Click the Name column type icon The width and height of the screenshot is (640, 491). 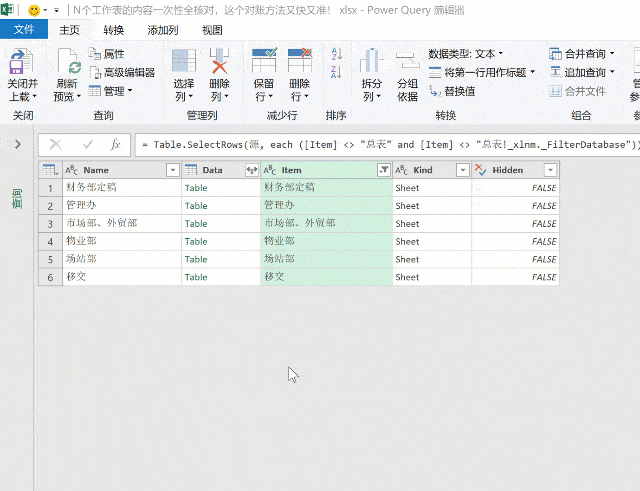coord(71,170)
